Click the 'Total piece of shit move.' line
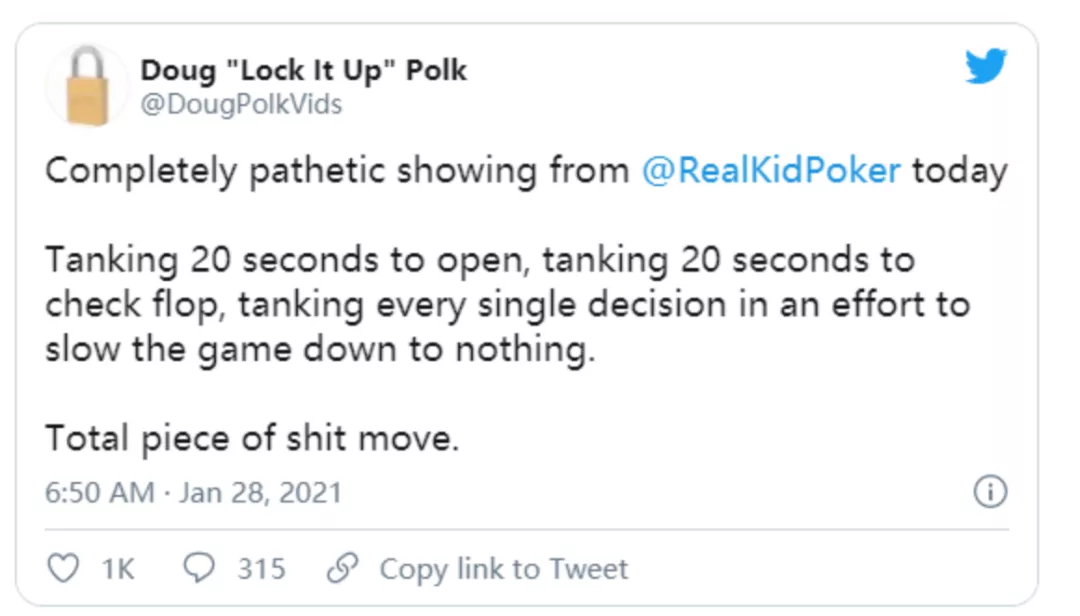The width and height of the screenshot is (1080, 616). tap(252, 438)
